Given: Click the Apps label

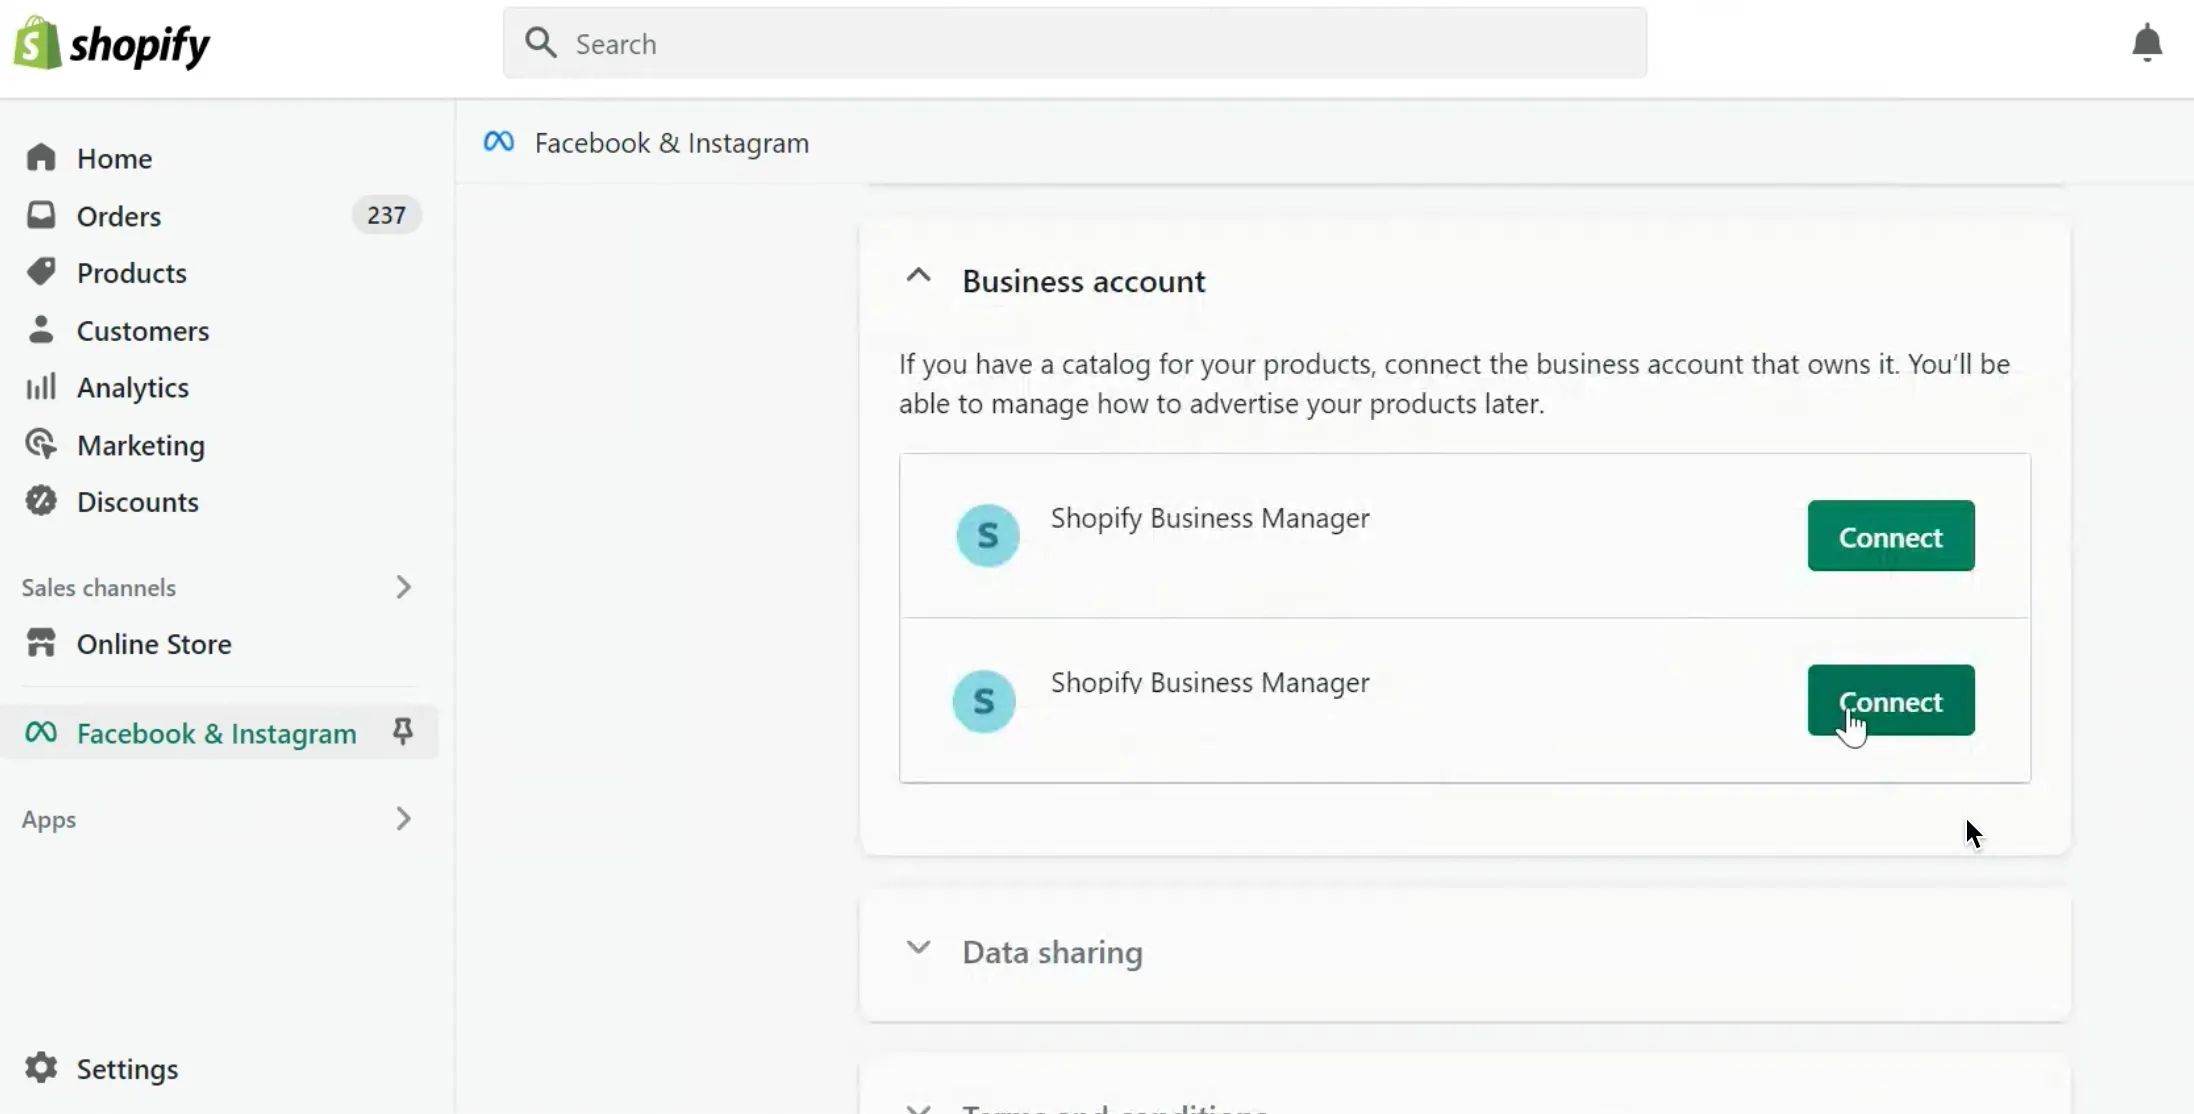Looking at the screenshot, I should (49, 820).
